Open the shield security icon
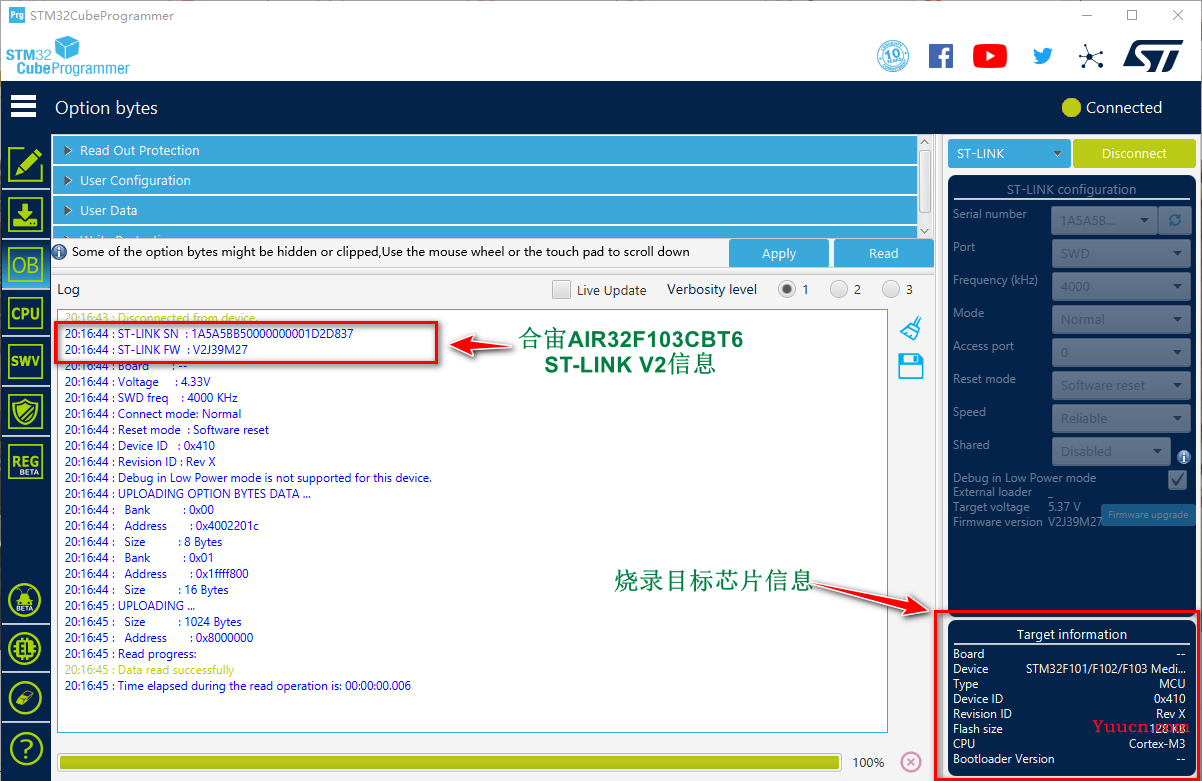The width and height of the screenshot is (1202, 781). [25, 411]
